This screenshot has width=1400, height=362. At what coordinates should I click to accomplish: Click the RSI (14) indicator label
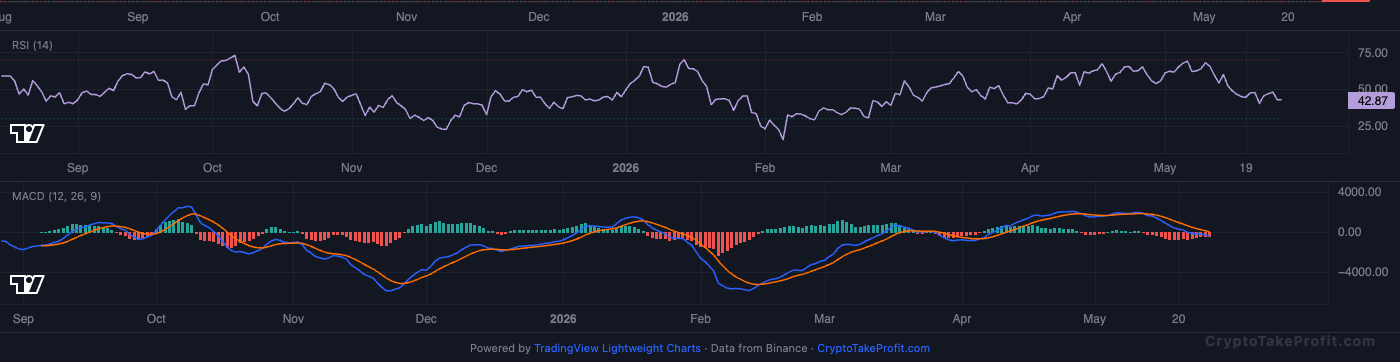(x=32, y=46)
